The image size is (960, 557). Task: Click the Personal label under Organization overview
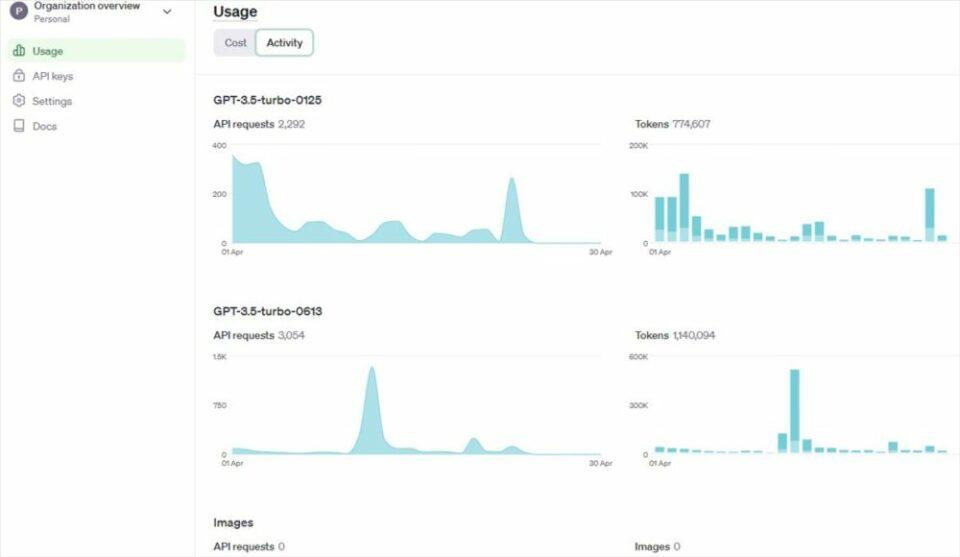tap(52, 19)
